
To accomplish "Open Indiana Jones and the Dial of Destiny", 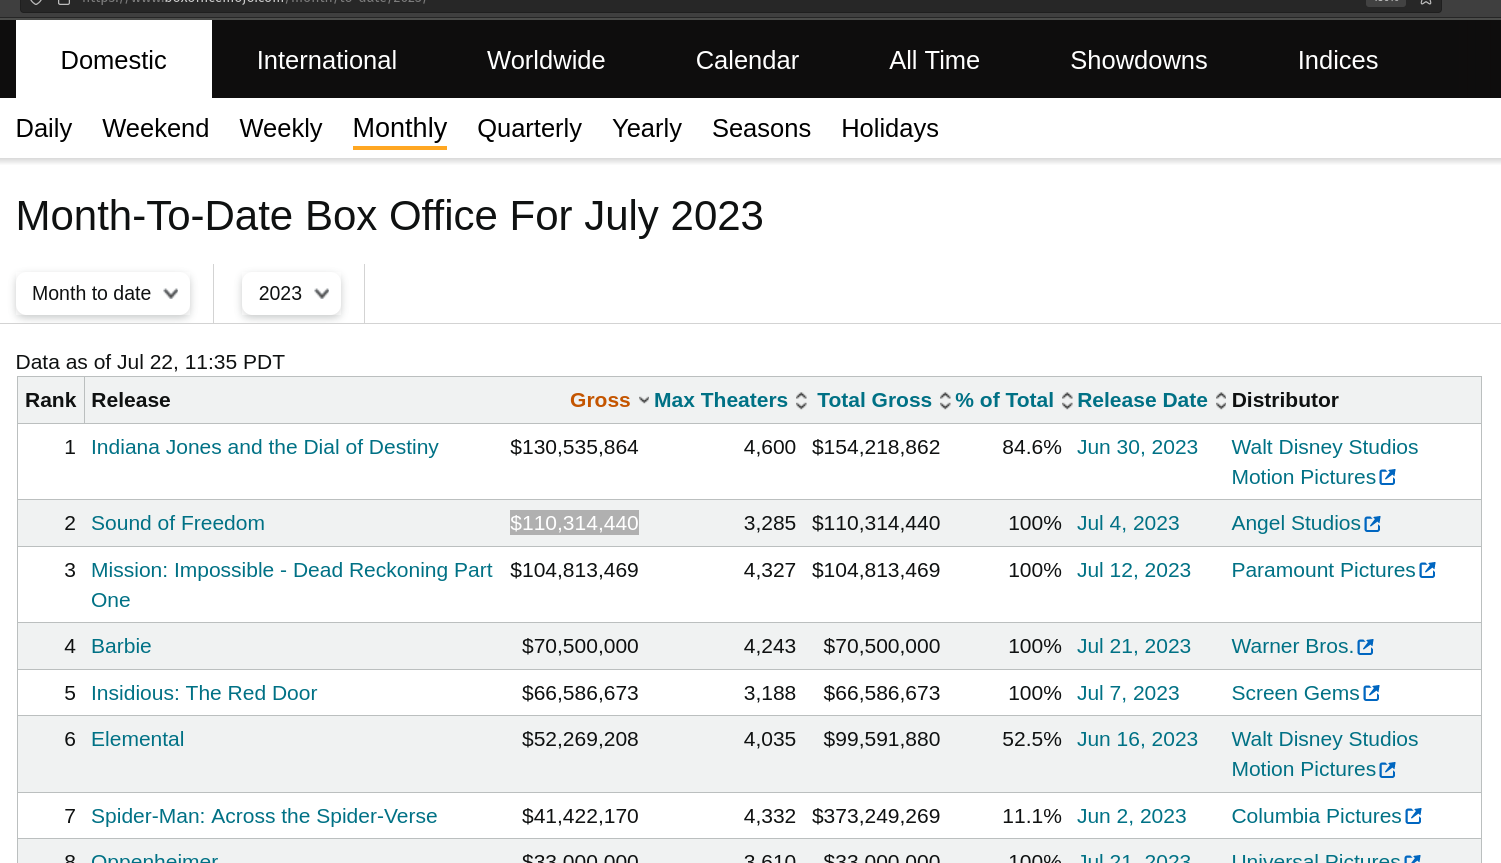I will (265, 447).
